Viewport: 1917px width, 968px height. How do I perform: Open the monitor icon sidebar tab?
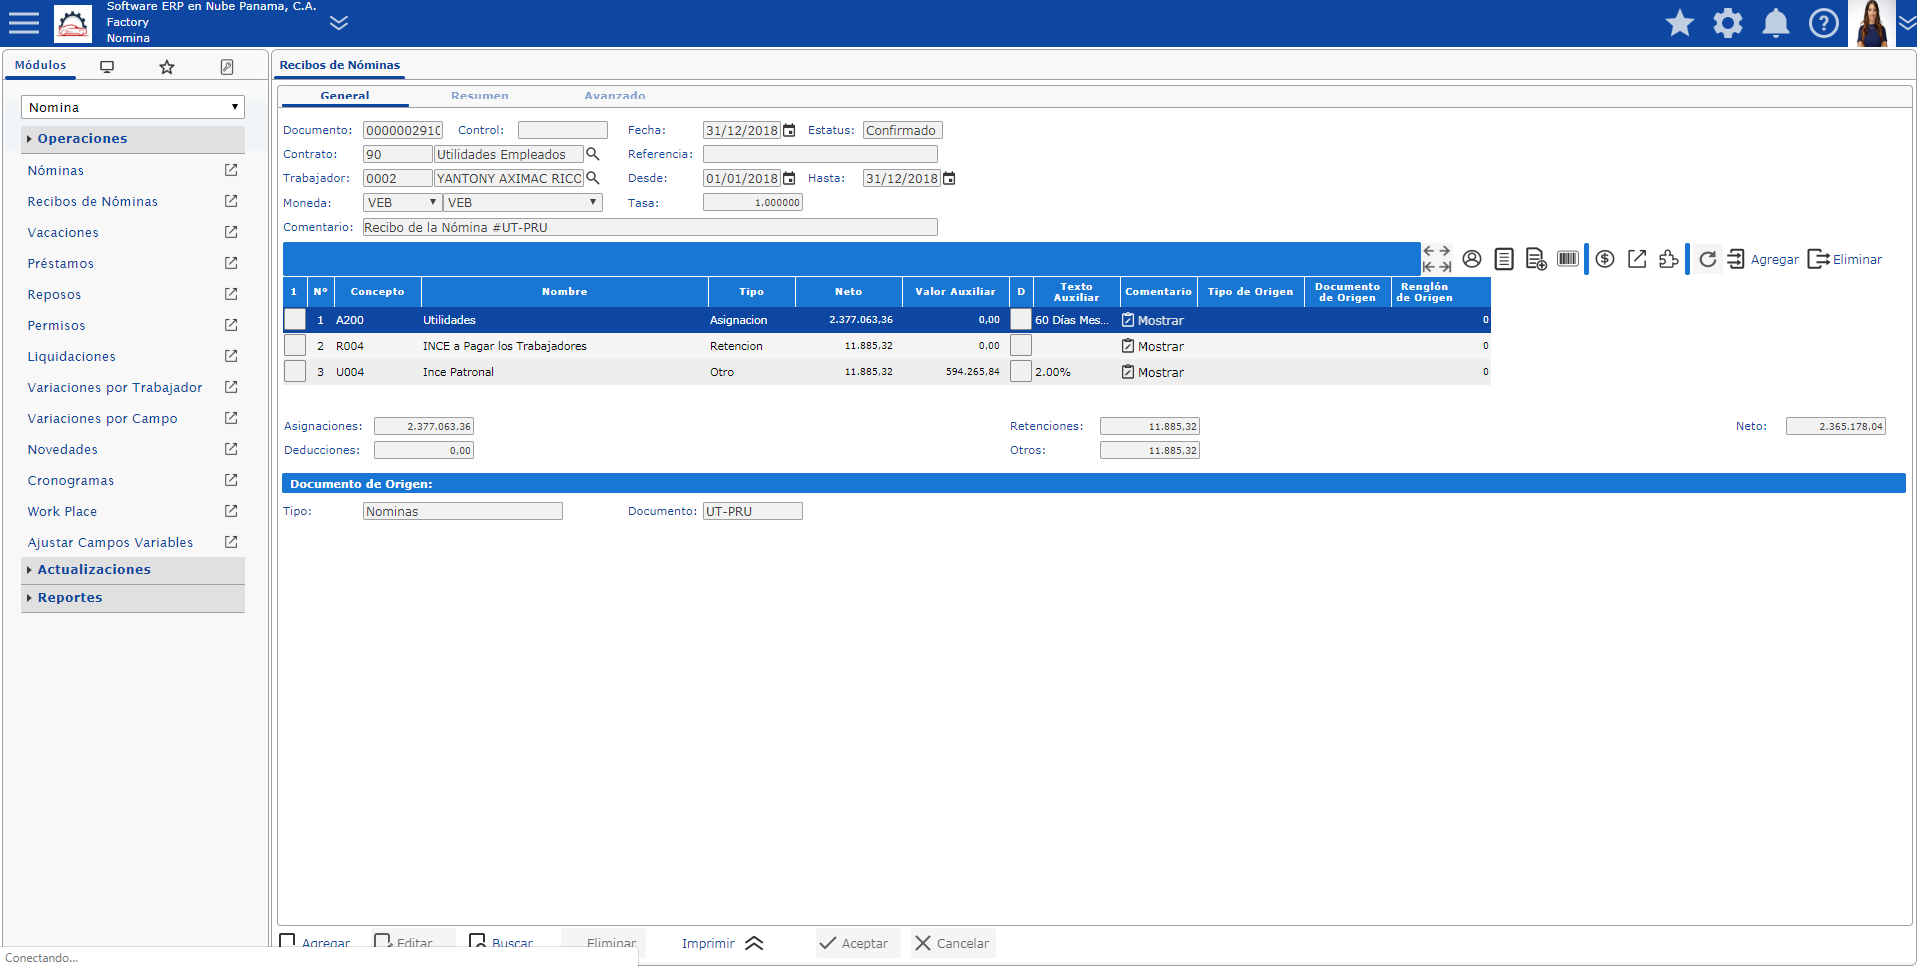click(107, 67)
